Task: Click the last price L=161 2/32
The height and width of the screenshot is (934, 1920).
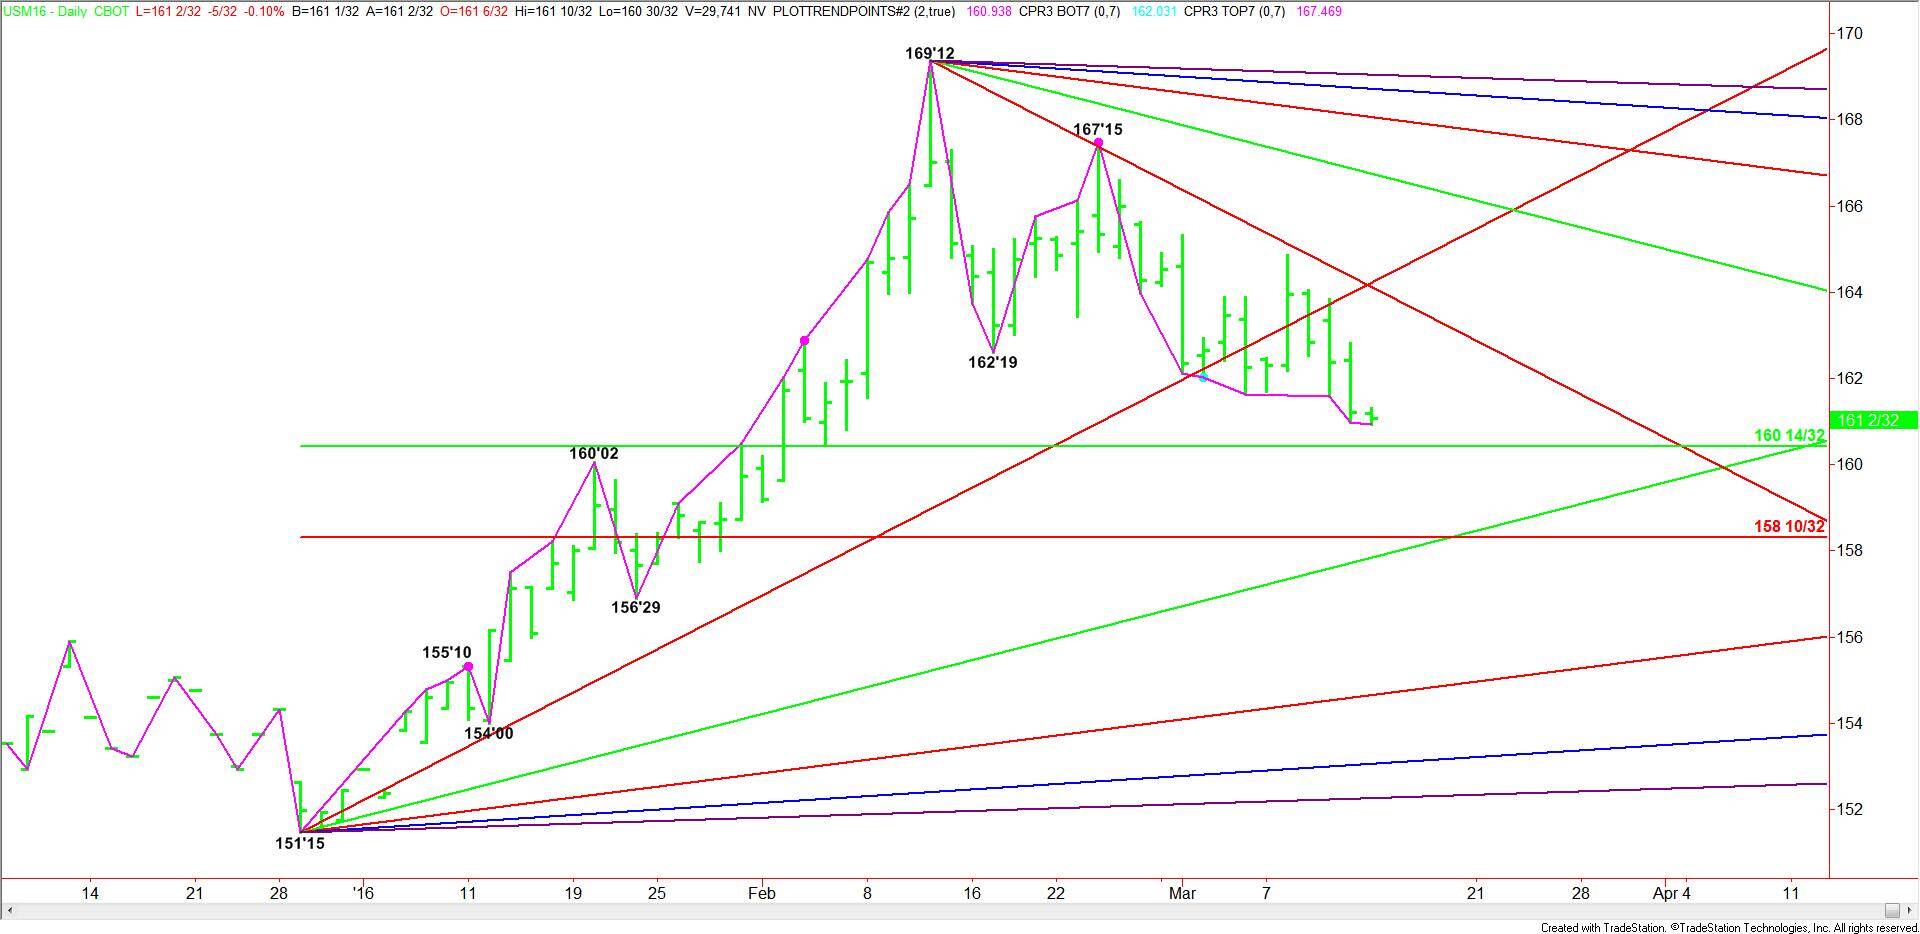Action: tap(169, 12)
